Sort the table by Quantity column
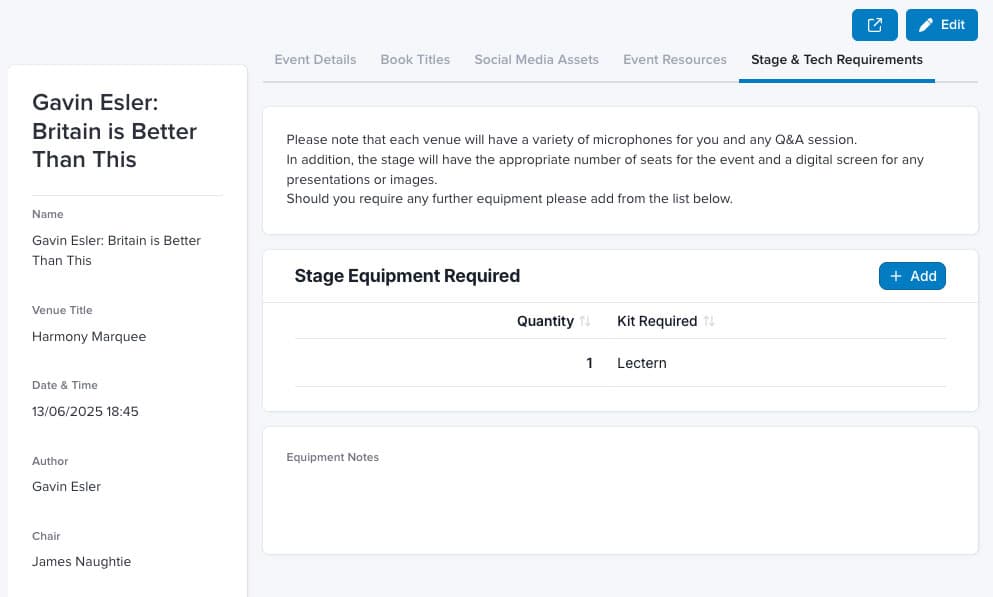Screen dimensions: 993x597 pos(585,321)
